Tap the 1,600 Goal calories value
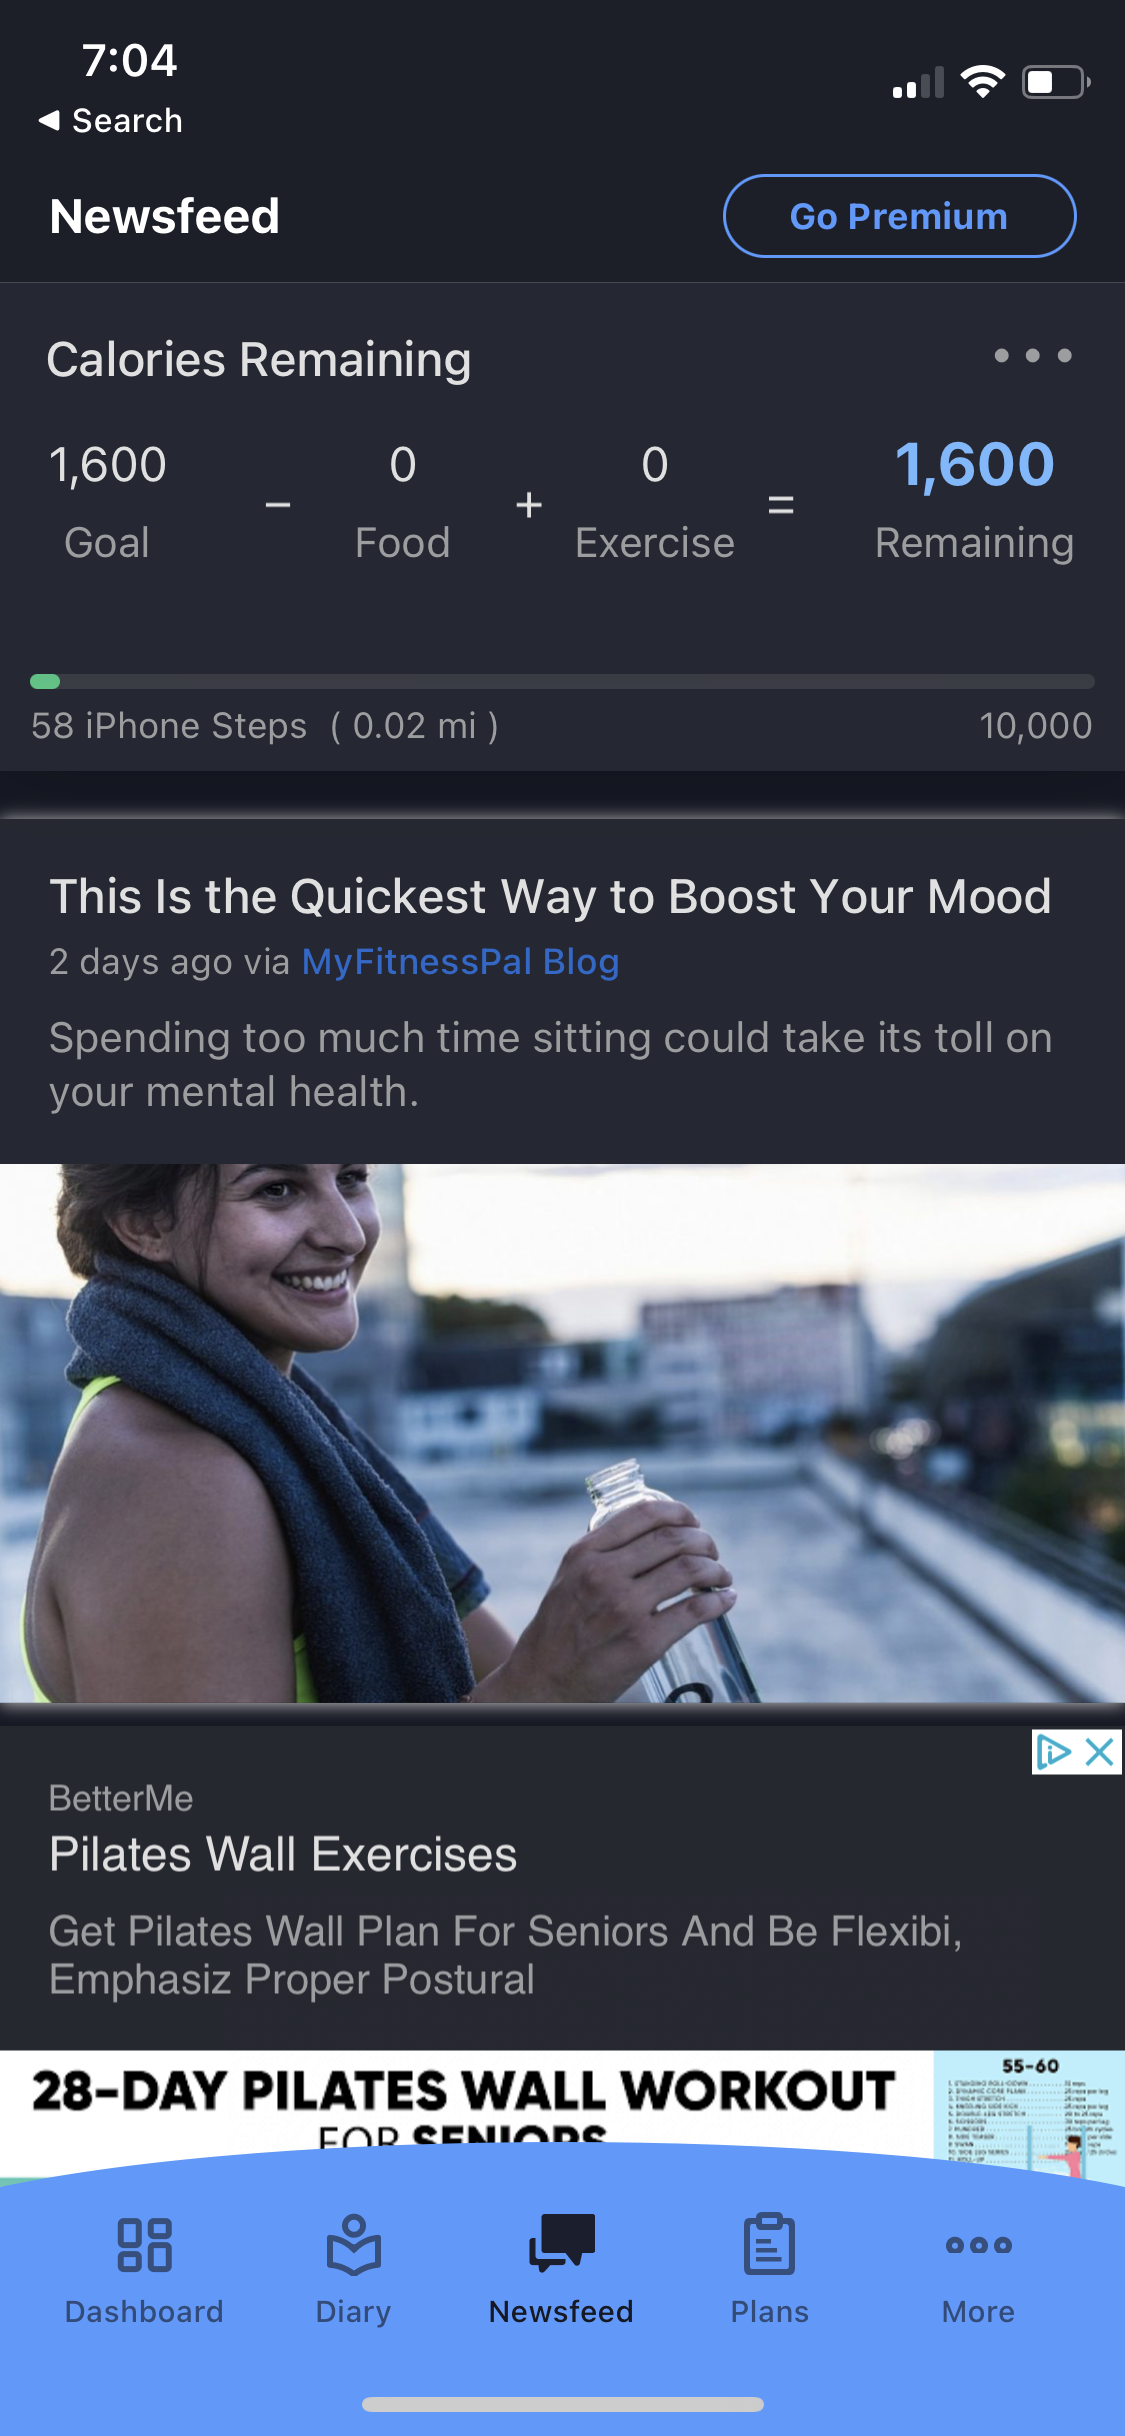The width and height of the screenshot is (1125, 2436). tap(108, 465)
